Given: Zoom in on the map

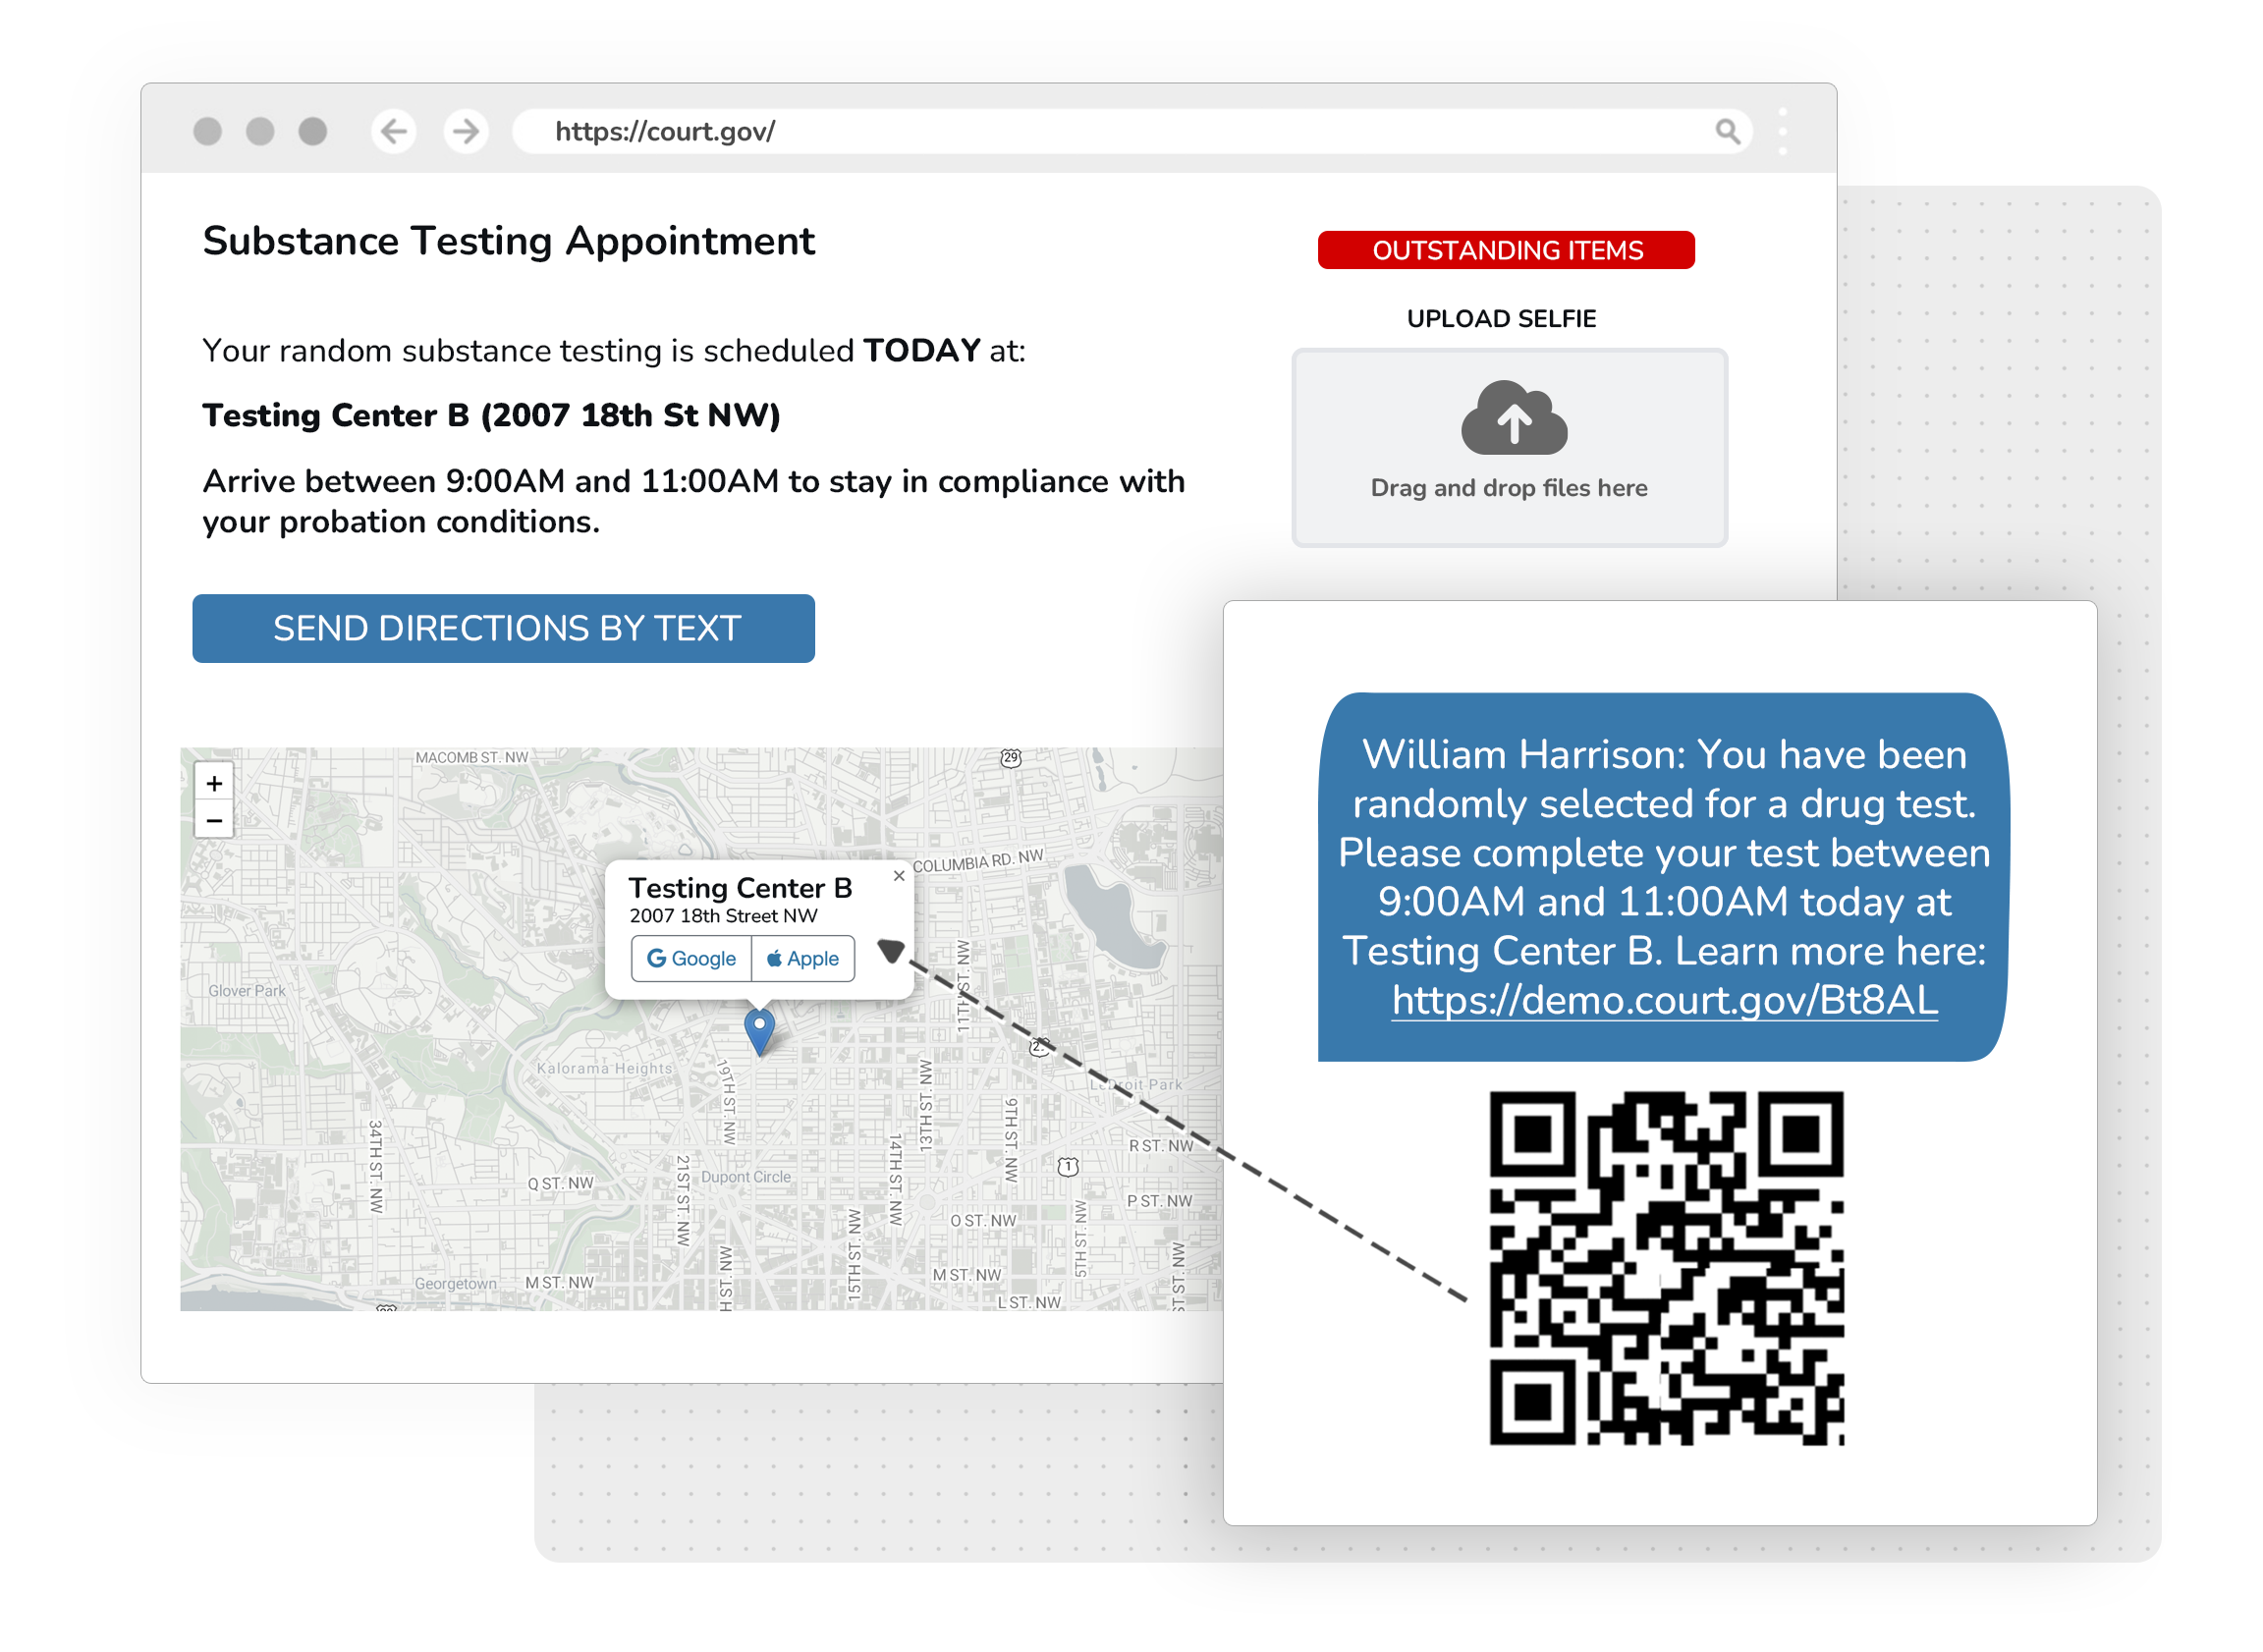Looking at the screenshot, I should pos(214,783).
